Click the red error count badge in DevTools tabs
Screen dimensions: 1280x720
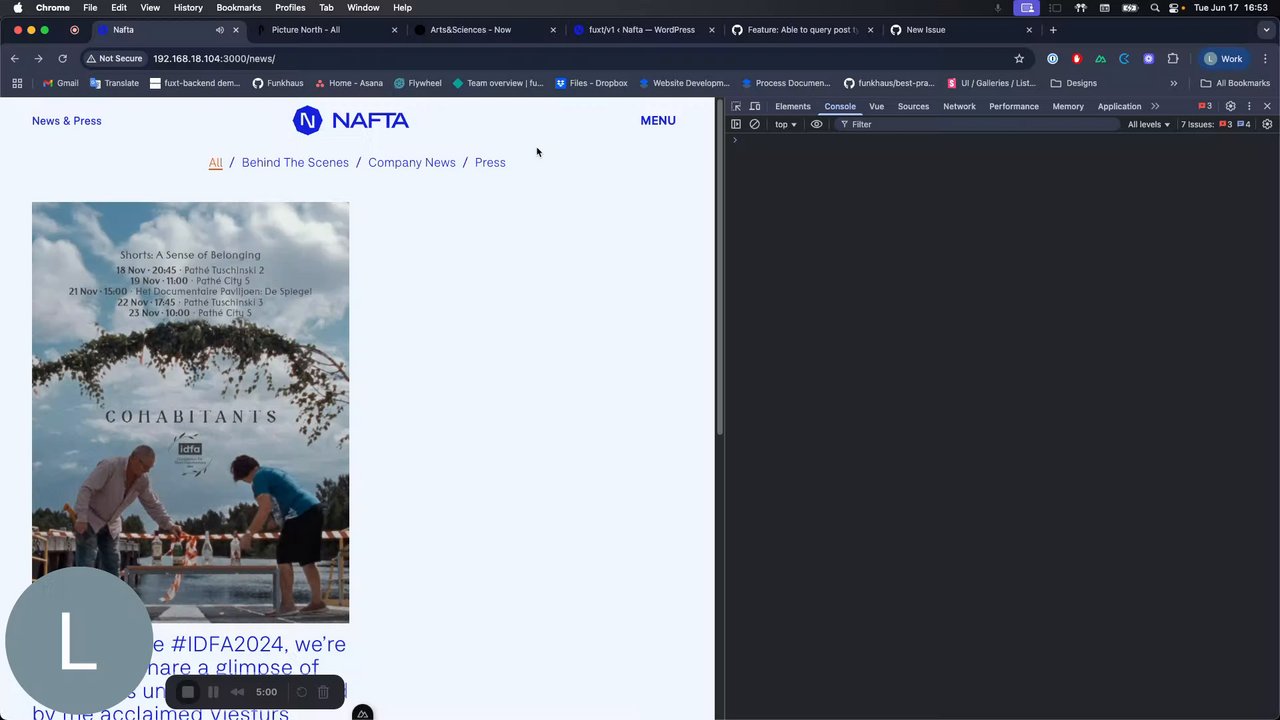[1205, 106]
